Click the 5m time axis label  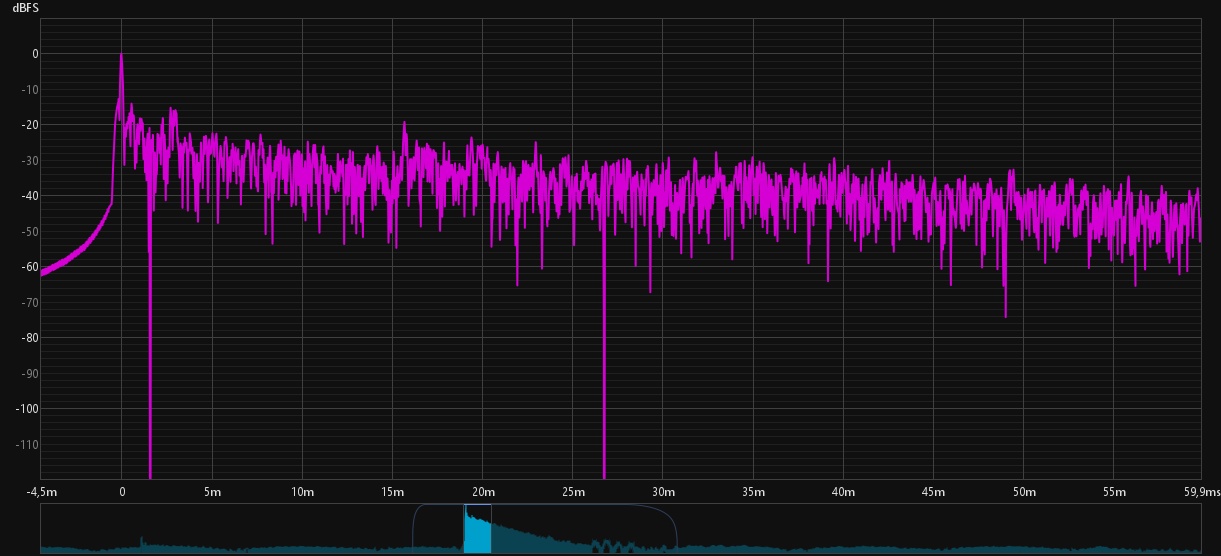pyautogui.click(x=212, y=492)
